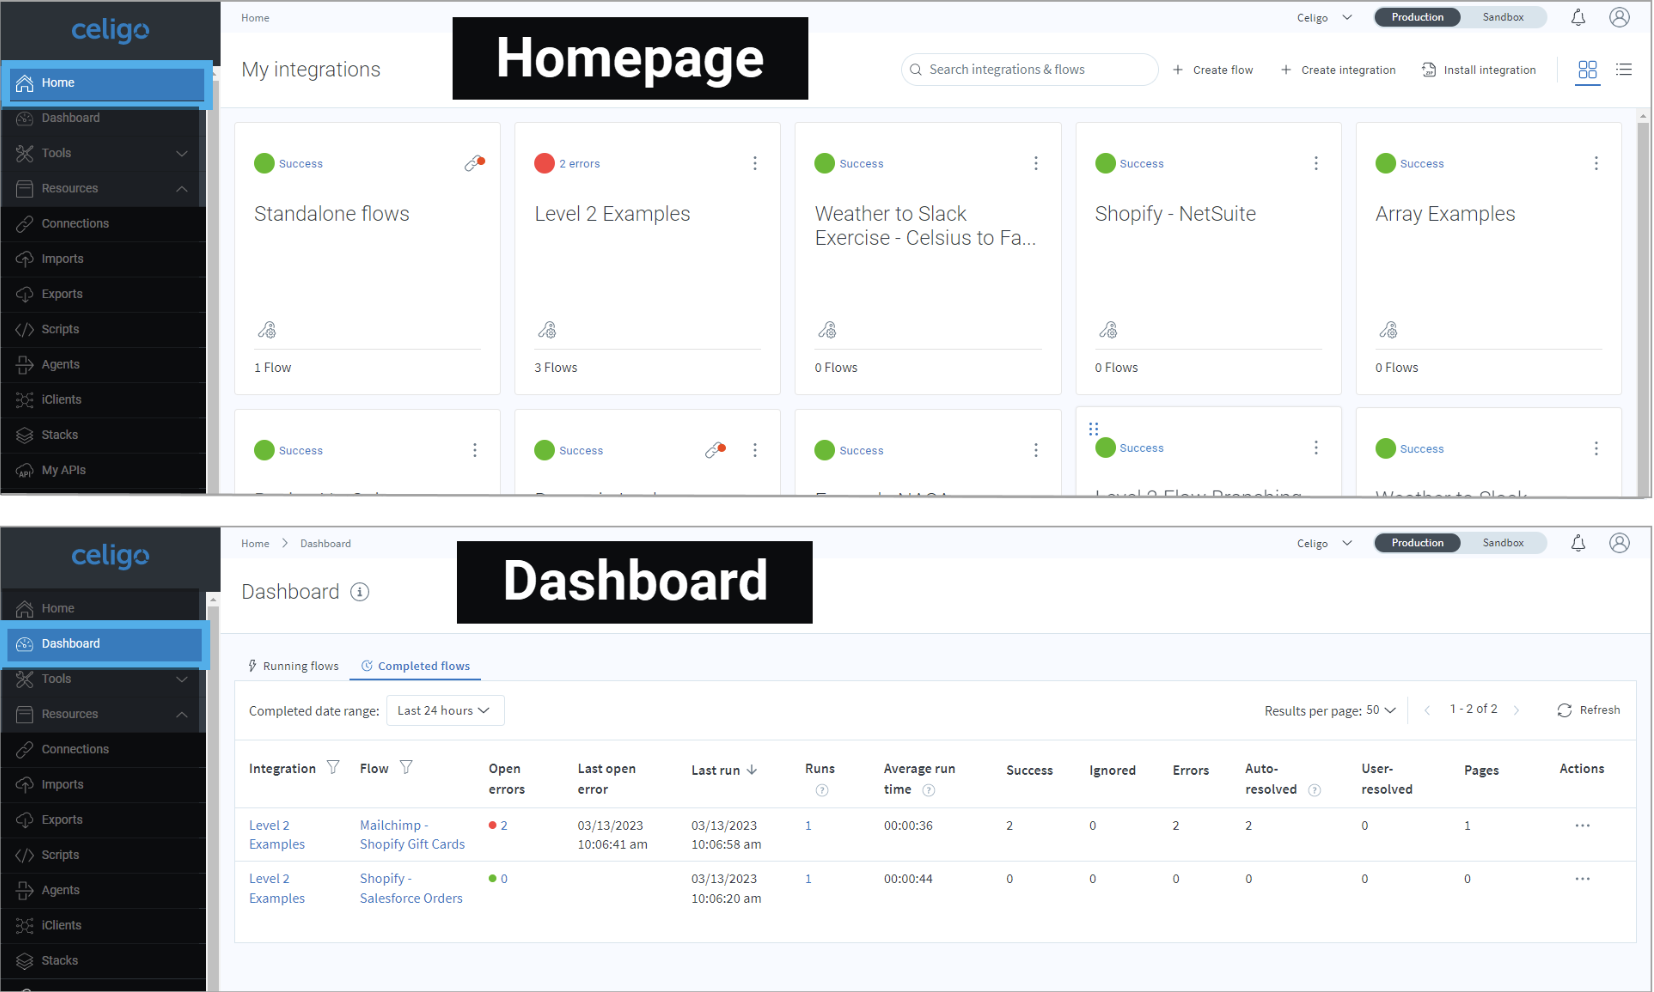
Task: Open the Last 24 hours date range dropdown
Action: pyautogui.click(x=444, y=710)
